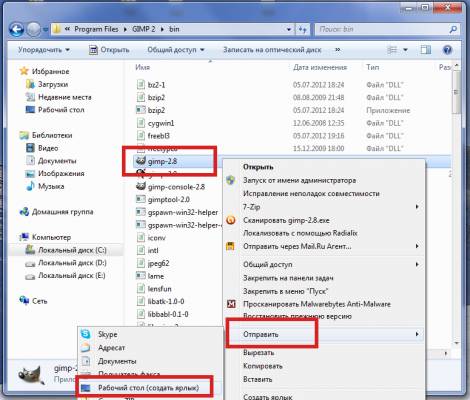Toggle the preview pane icon
Image resolution: width=470 pixels, height=400 pixels.
(425, 50)
